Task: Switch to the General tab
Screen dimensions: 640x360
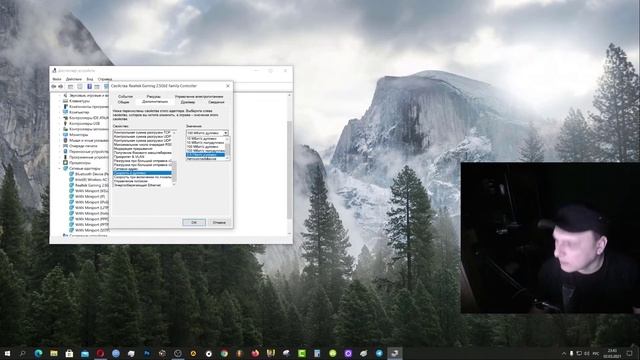Action: coord(123,102)
